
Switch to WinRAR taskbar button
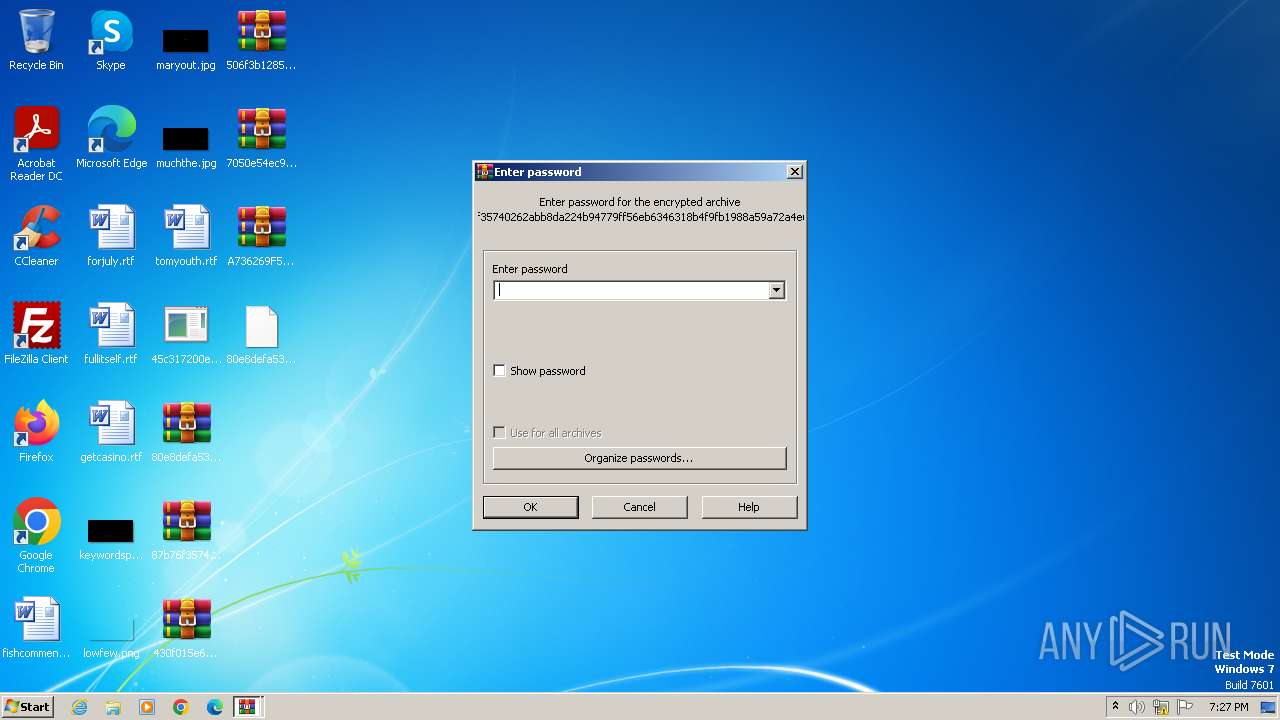coord(247,707)
